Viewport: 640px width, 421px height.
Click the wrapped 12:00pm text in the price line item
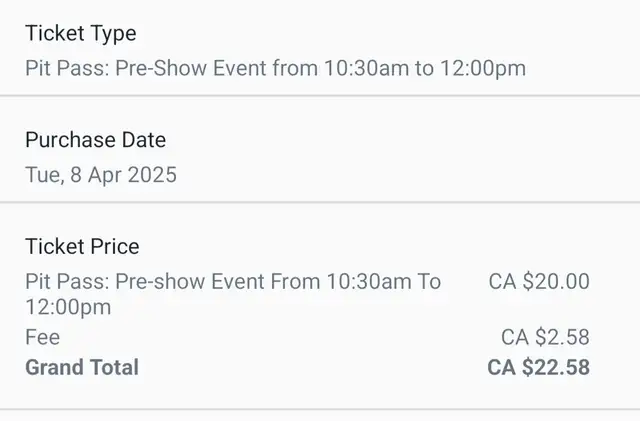[68, 307]
